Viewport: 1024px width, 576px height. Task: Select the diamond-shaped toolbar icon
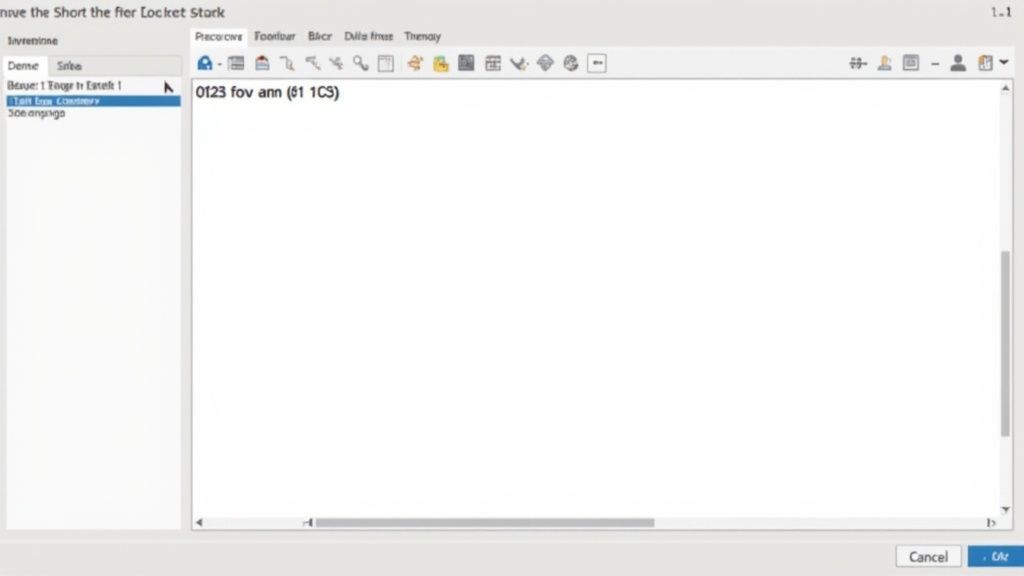click(x=546, y=62)
